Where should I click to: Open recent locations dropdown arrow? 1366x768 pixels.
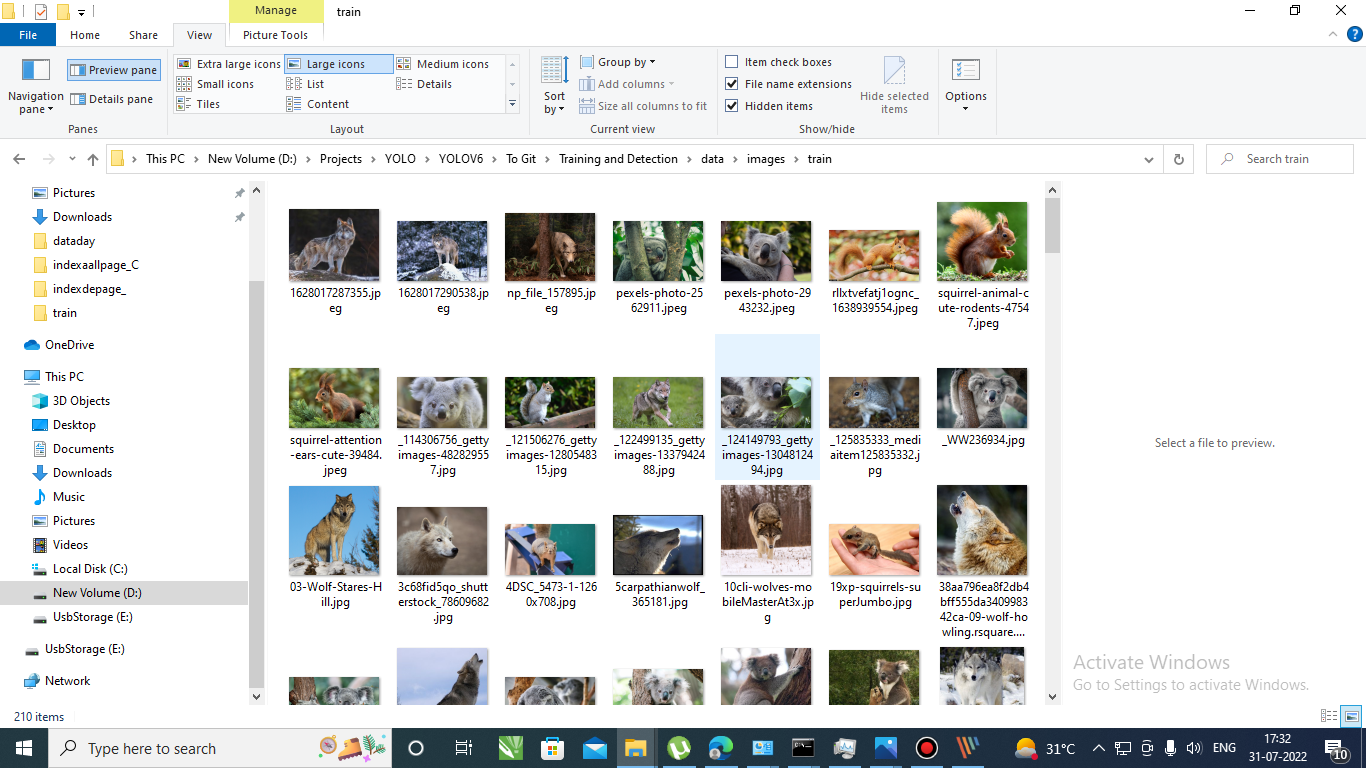tap(71, 159)
